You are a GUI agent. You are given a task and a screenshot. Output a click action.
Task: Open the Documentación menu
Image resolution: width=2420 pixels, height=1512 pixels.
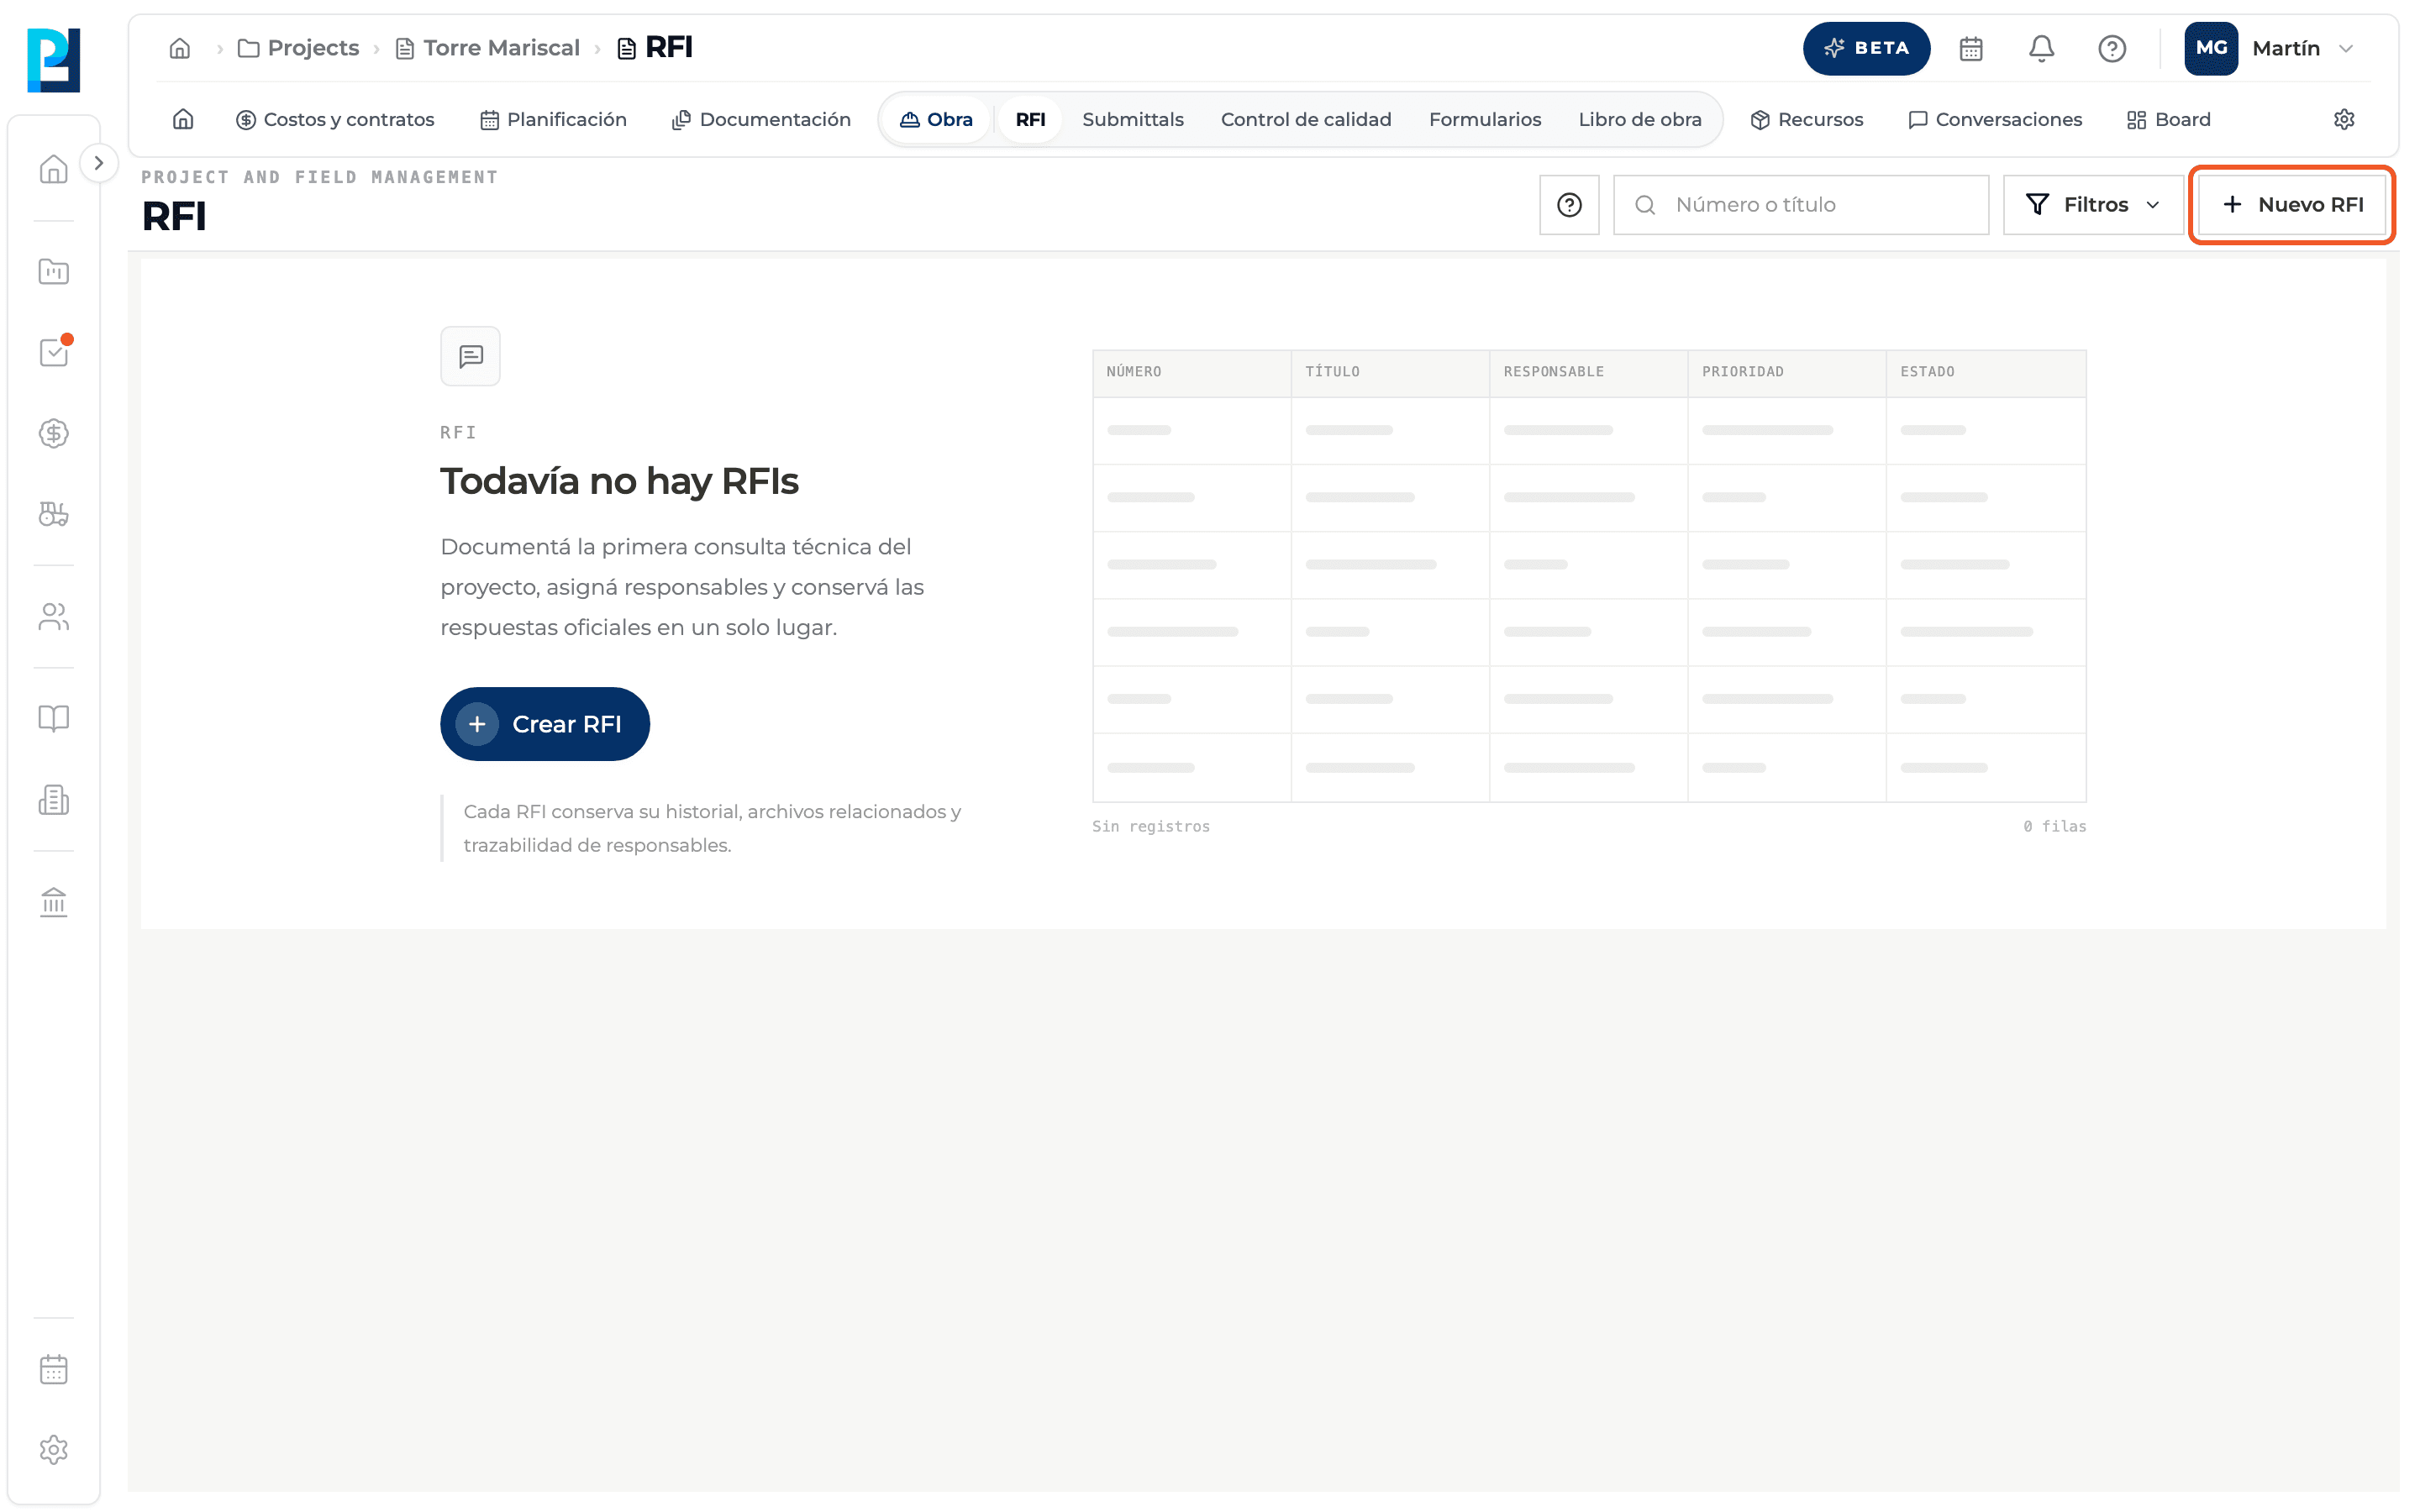tap(761, 119)
